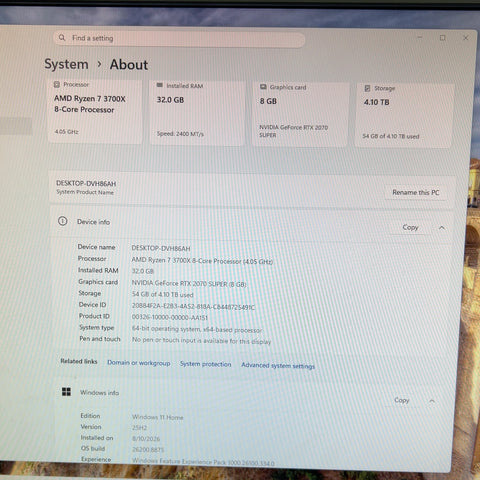Viewport: 480px width, 480px height.
Task: Open the 32.0 GB installed RAM card
Action: 197,113
